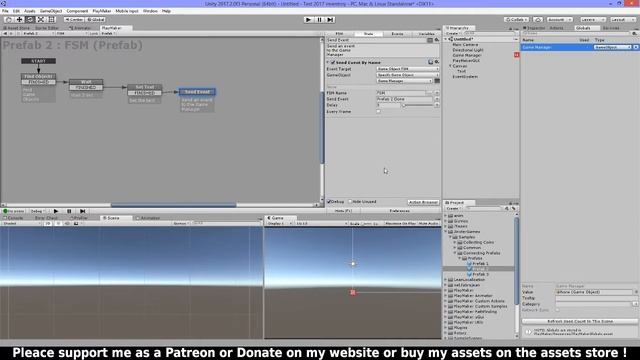Click object picker beside Game Manager field
640x360 pixels.
437,81
